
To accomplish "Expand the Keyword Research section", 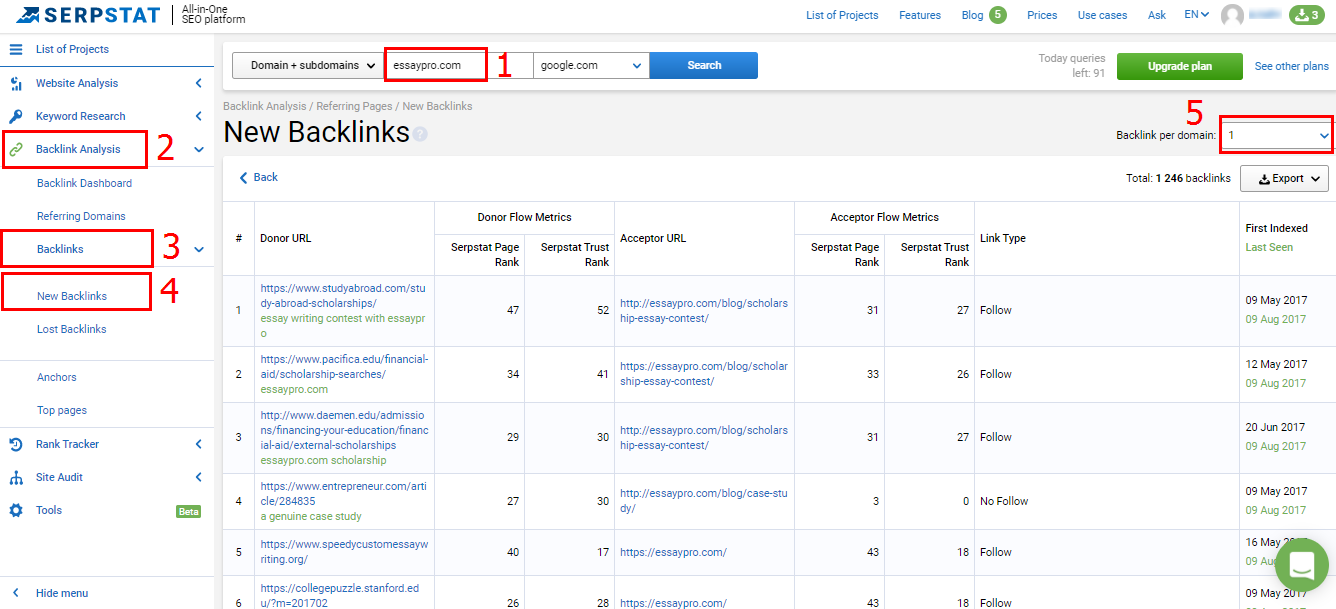I will (198, 116).
